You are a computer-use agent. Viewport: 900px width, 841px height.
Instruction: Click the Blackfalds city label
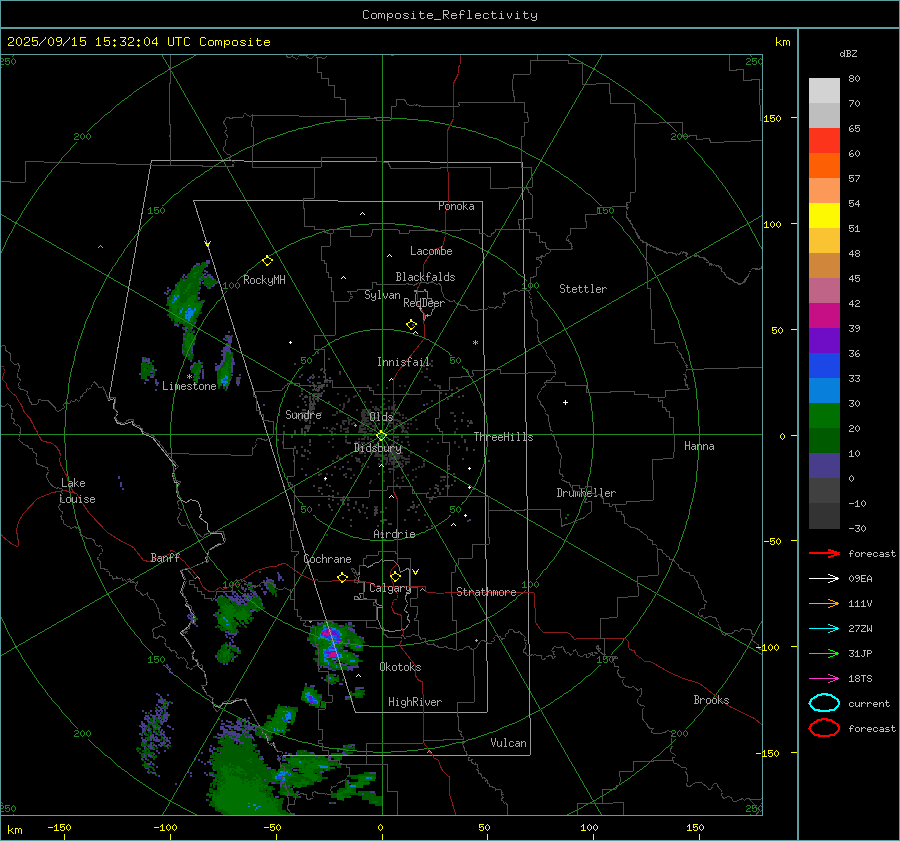[x=425, y=277]
